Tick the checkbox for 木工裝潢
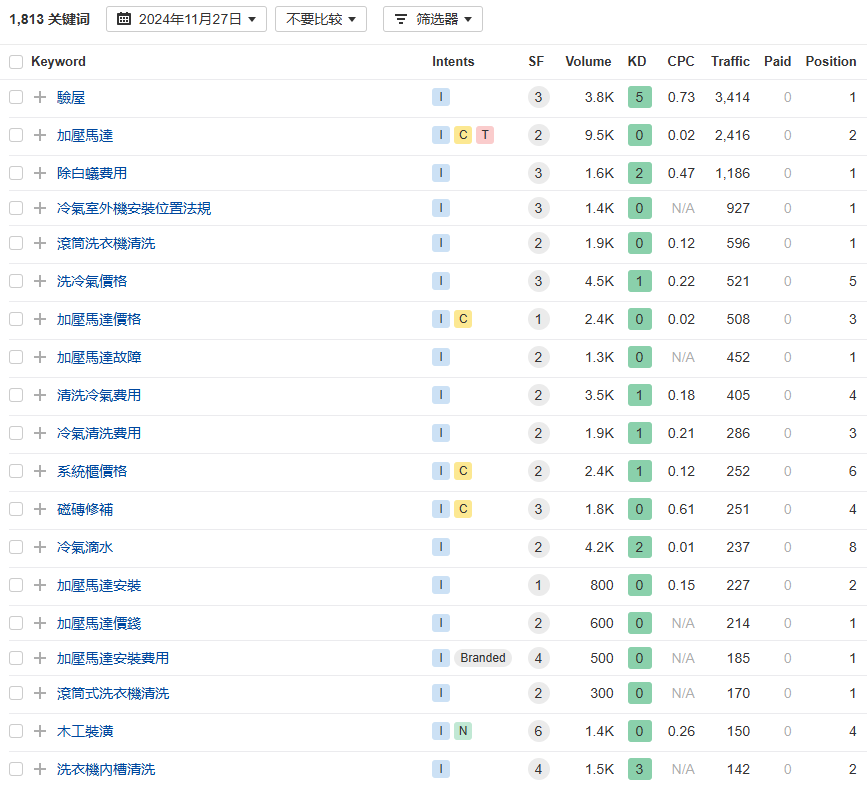This screenshot has width=867, height=787. 16,731
